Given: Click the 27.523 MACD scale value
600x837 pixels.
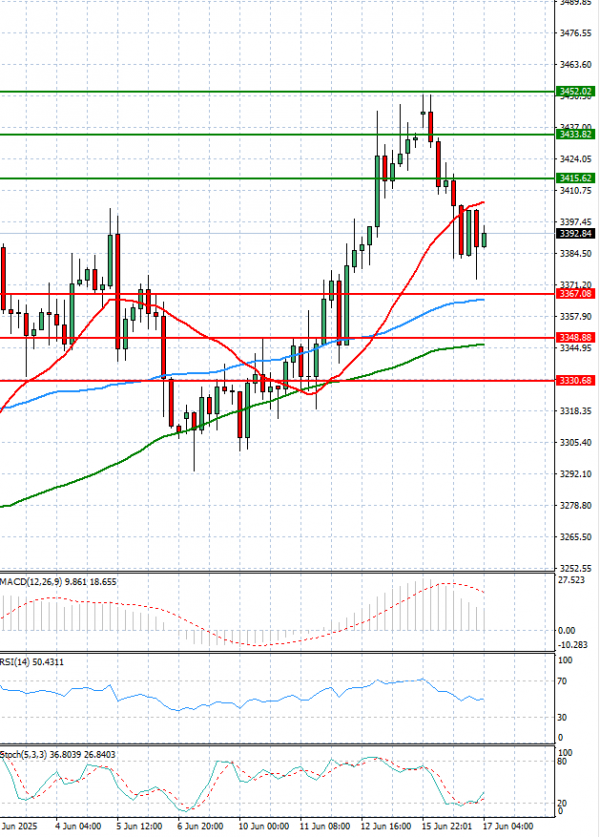Looking at the screenshot, I should pyautogui.click(x=572, y=580).
